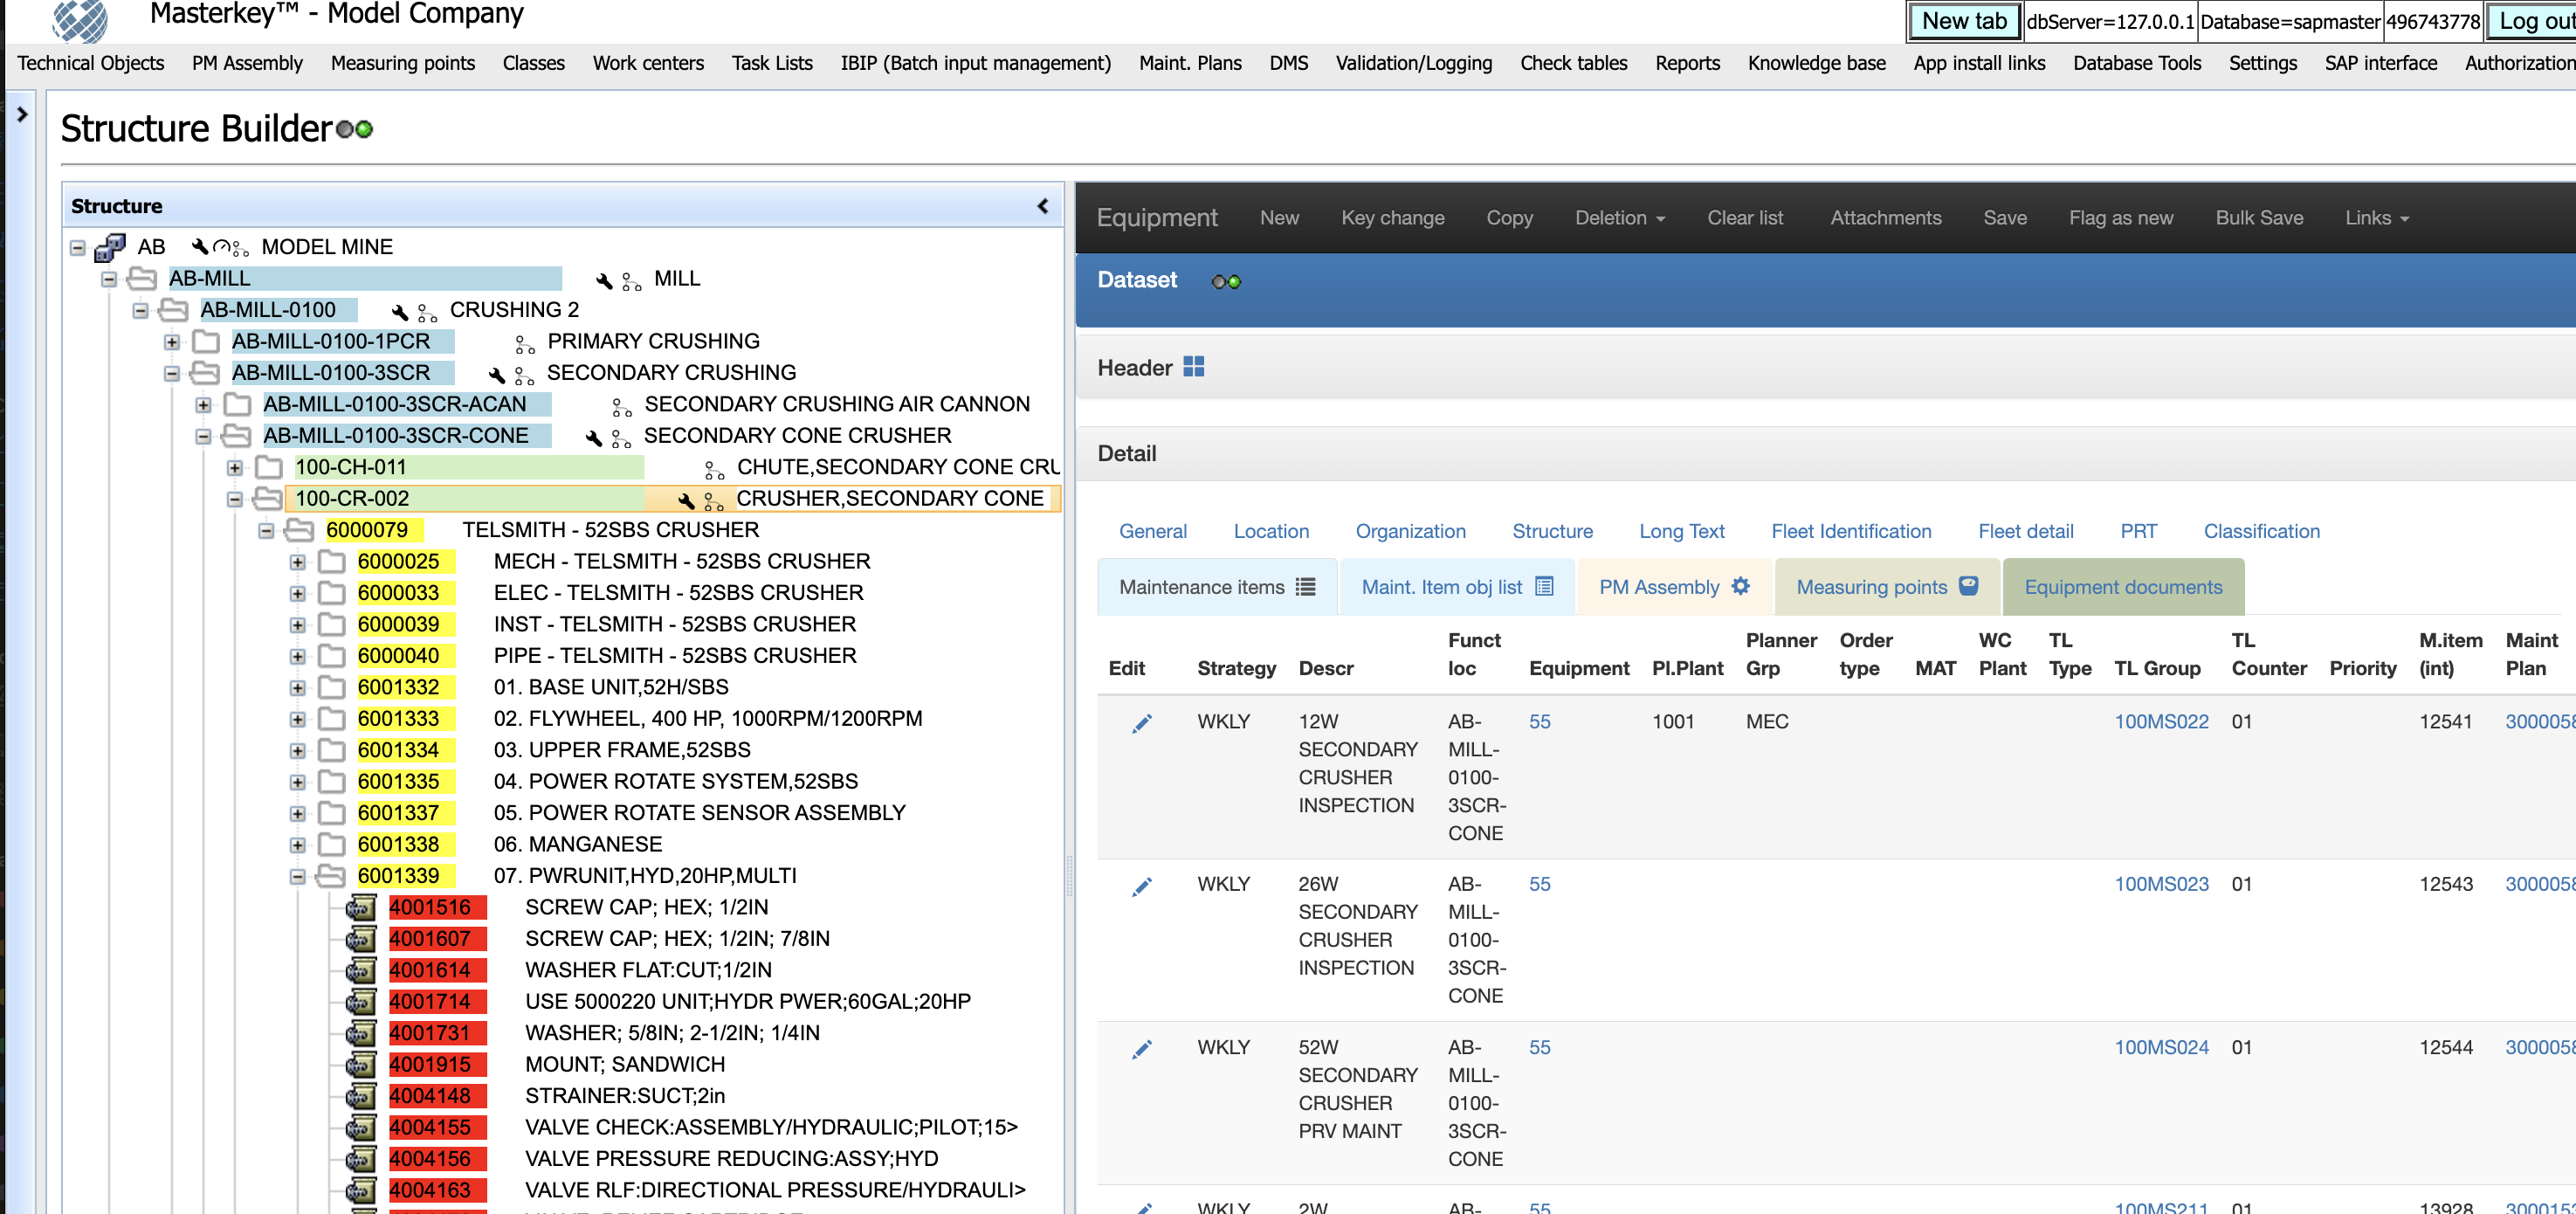Screen dimensions: 2576x1214
Task: Click the edit pencil for 52W Secondary Crusher PRV Maint
Action: (1141, 1049)
